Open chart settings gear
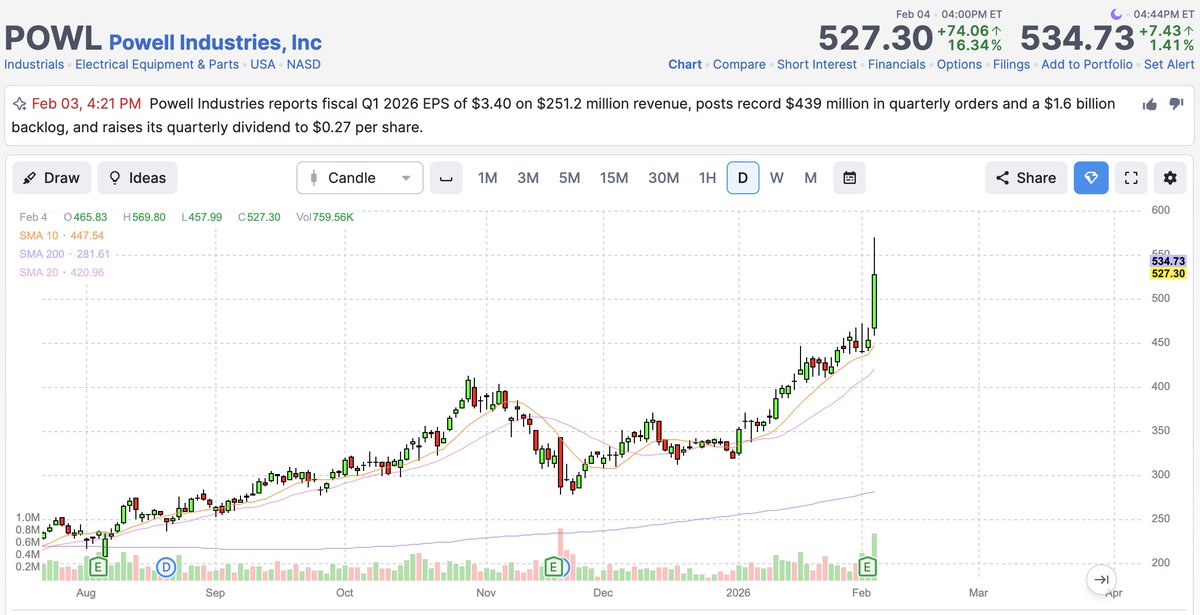This screenshot has height=615, width=1200. [1170, 178]
